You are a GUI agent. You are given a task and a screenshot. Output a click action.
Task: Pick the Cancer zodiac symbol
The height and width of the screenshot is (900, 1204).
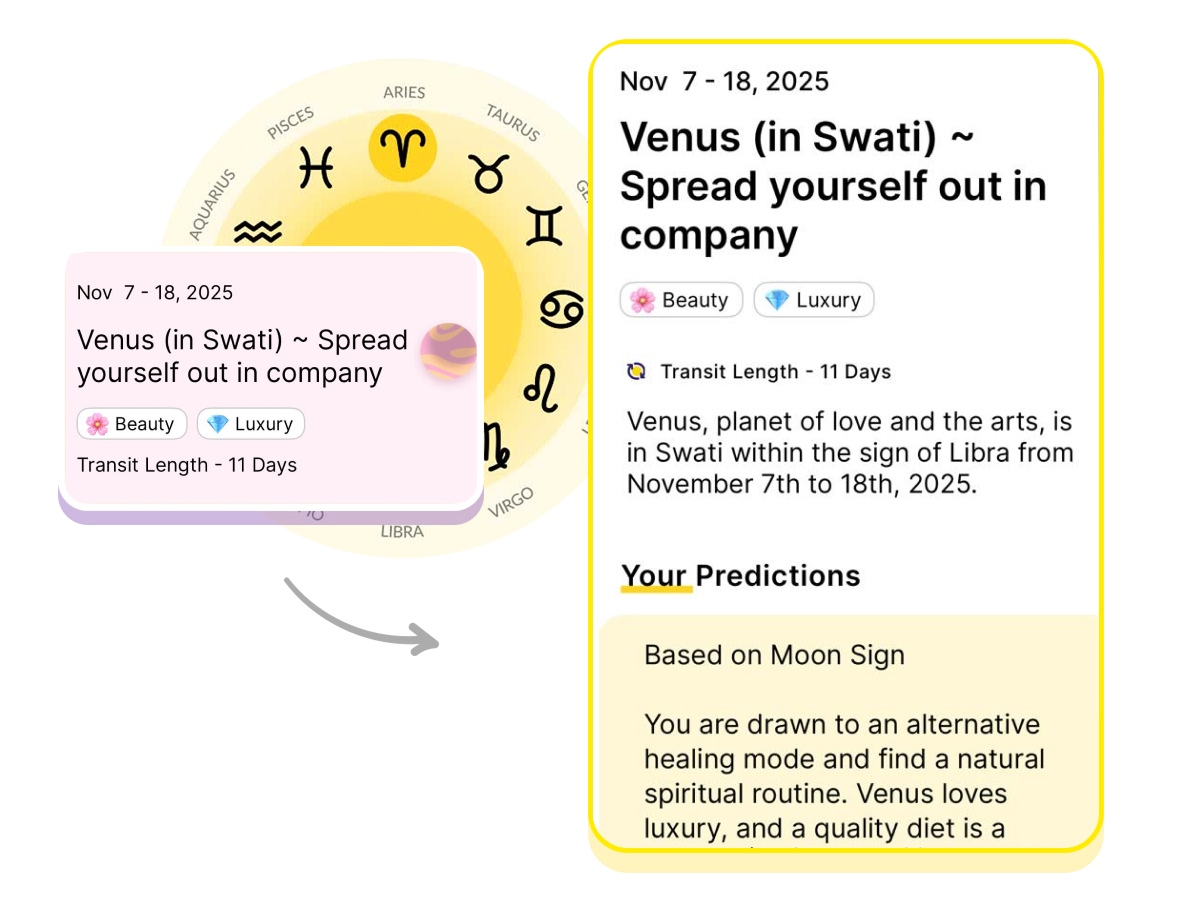coord(562,308)
